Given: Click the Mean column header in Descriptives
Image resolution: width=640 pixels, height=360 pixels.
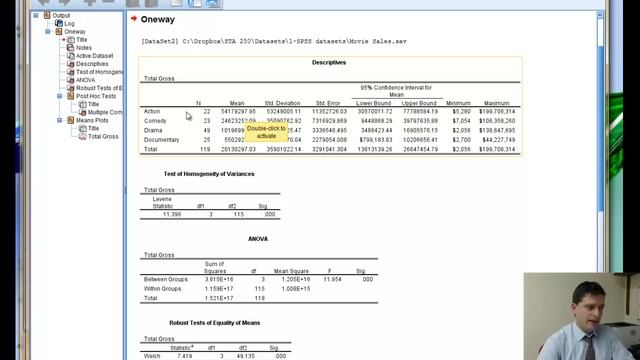Looking at the screenshot, I should pyautogui.click(x=237, y=103).
